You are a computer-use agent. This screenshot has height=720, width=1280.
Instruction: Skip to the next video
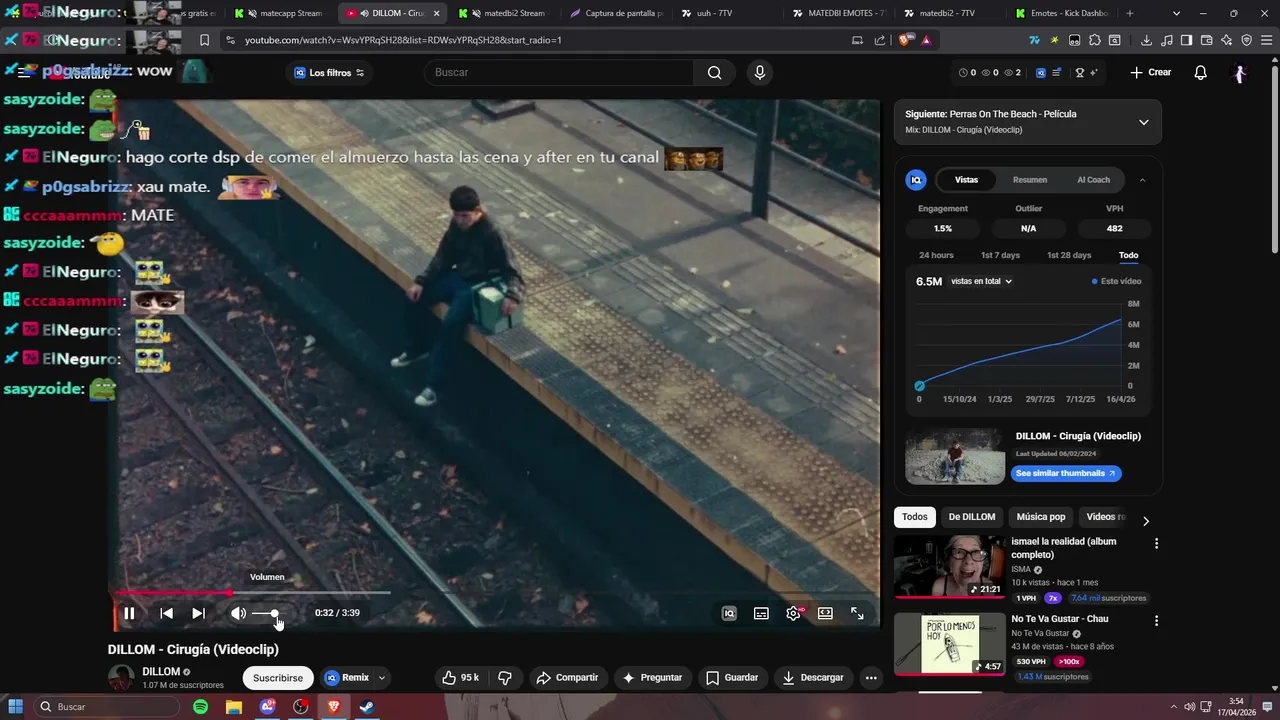pyautogui.click(x=198, y=613)
